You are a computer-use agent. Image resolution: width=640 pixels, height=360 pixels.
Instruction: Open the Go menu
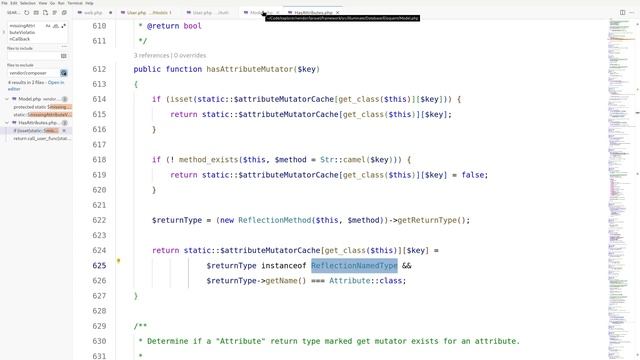click(52, 3)
